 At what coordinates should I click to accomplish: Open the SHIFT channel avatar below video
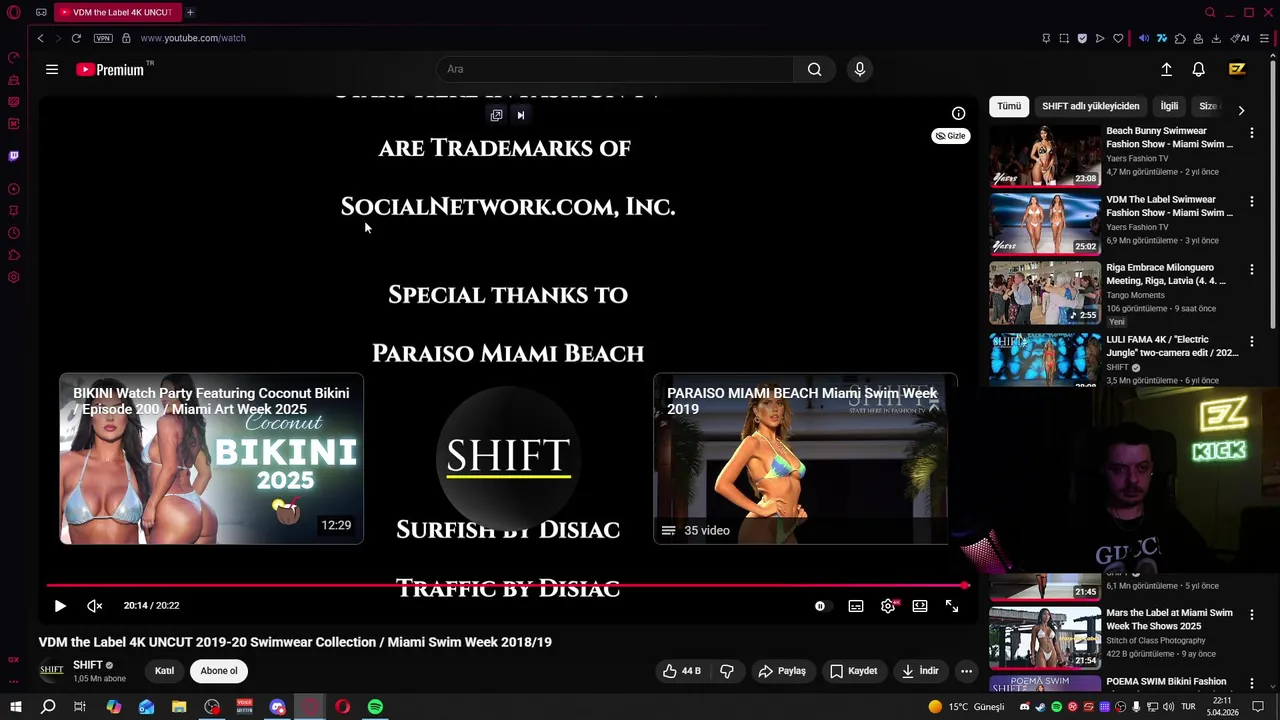click(52, 670)
